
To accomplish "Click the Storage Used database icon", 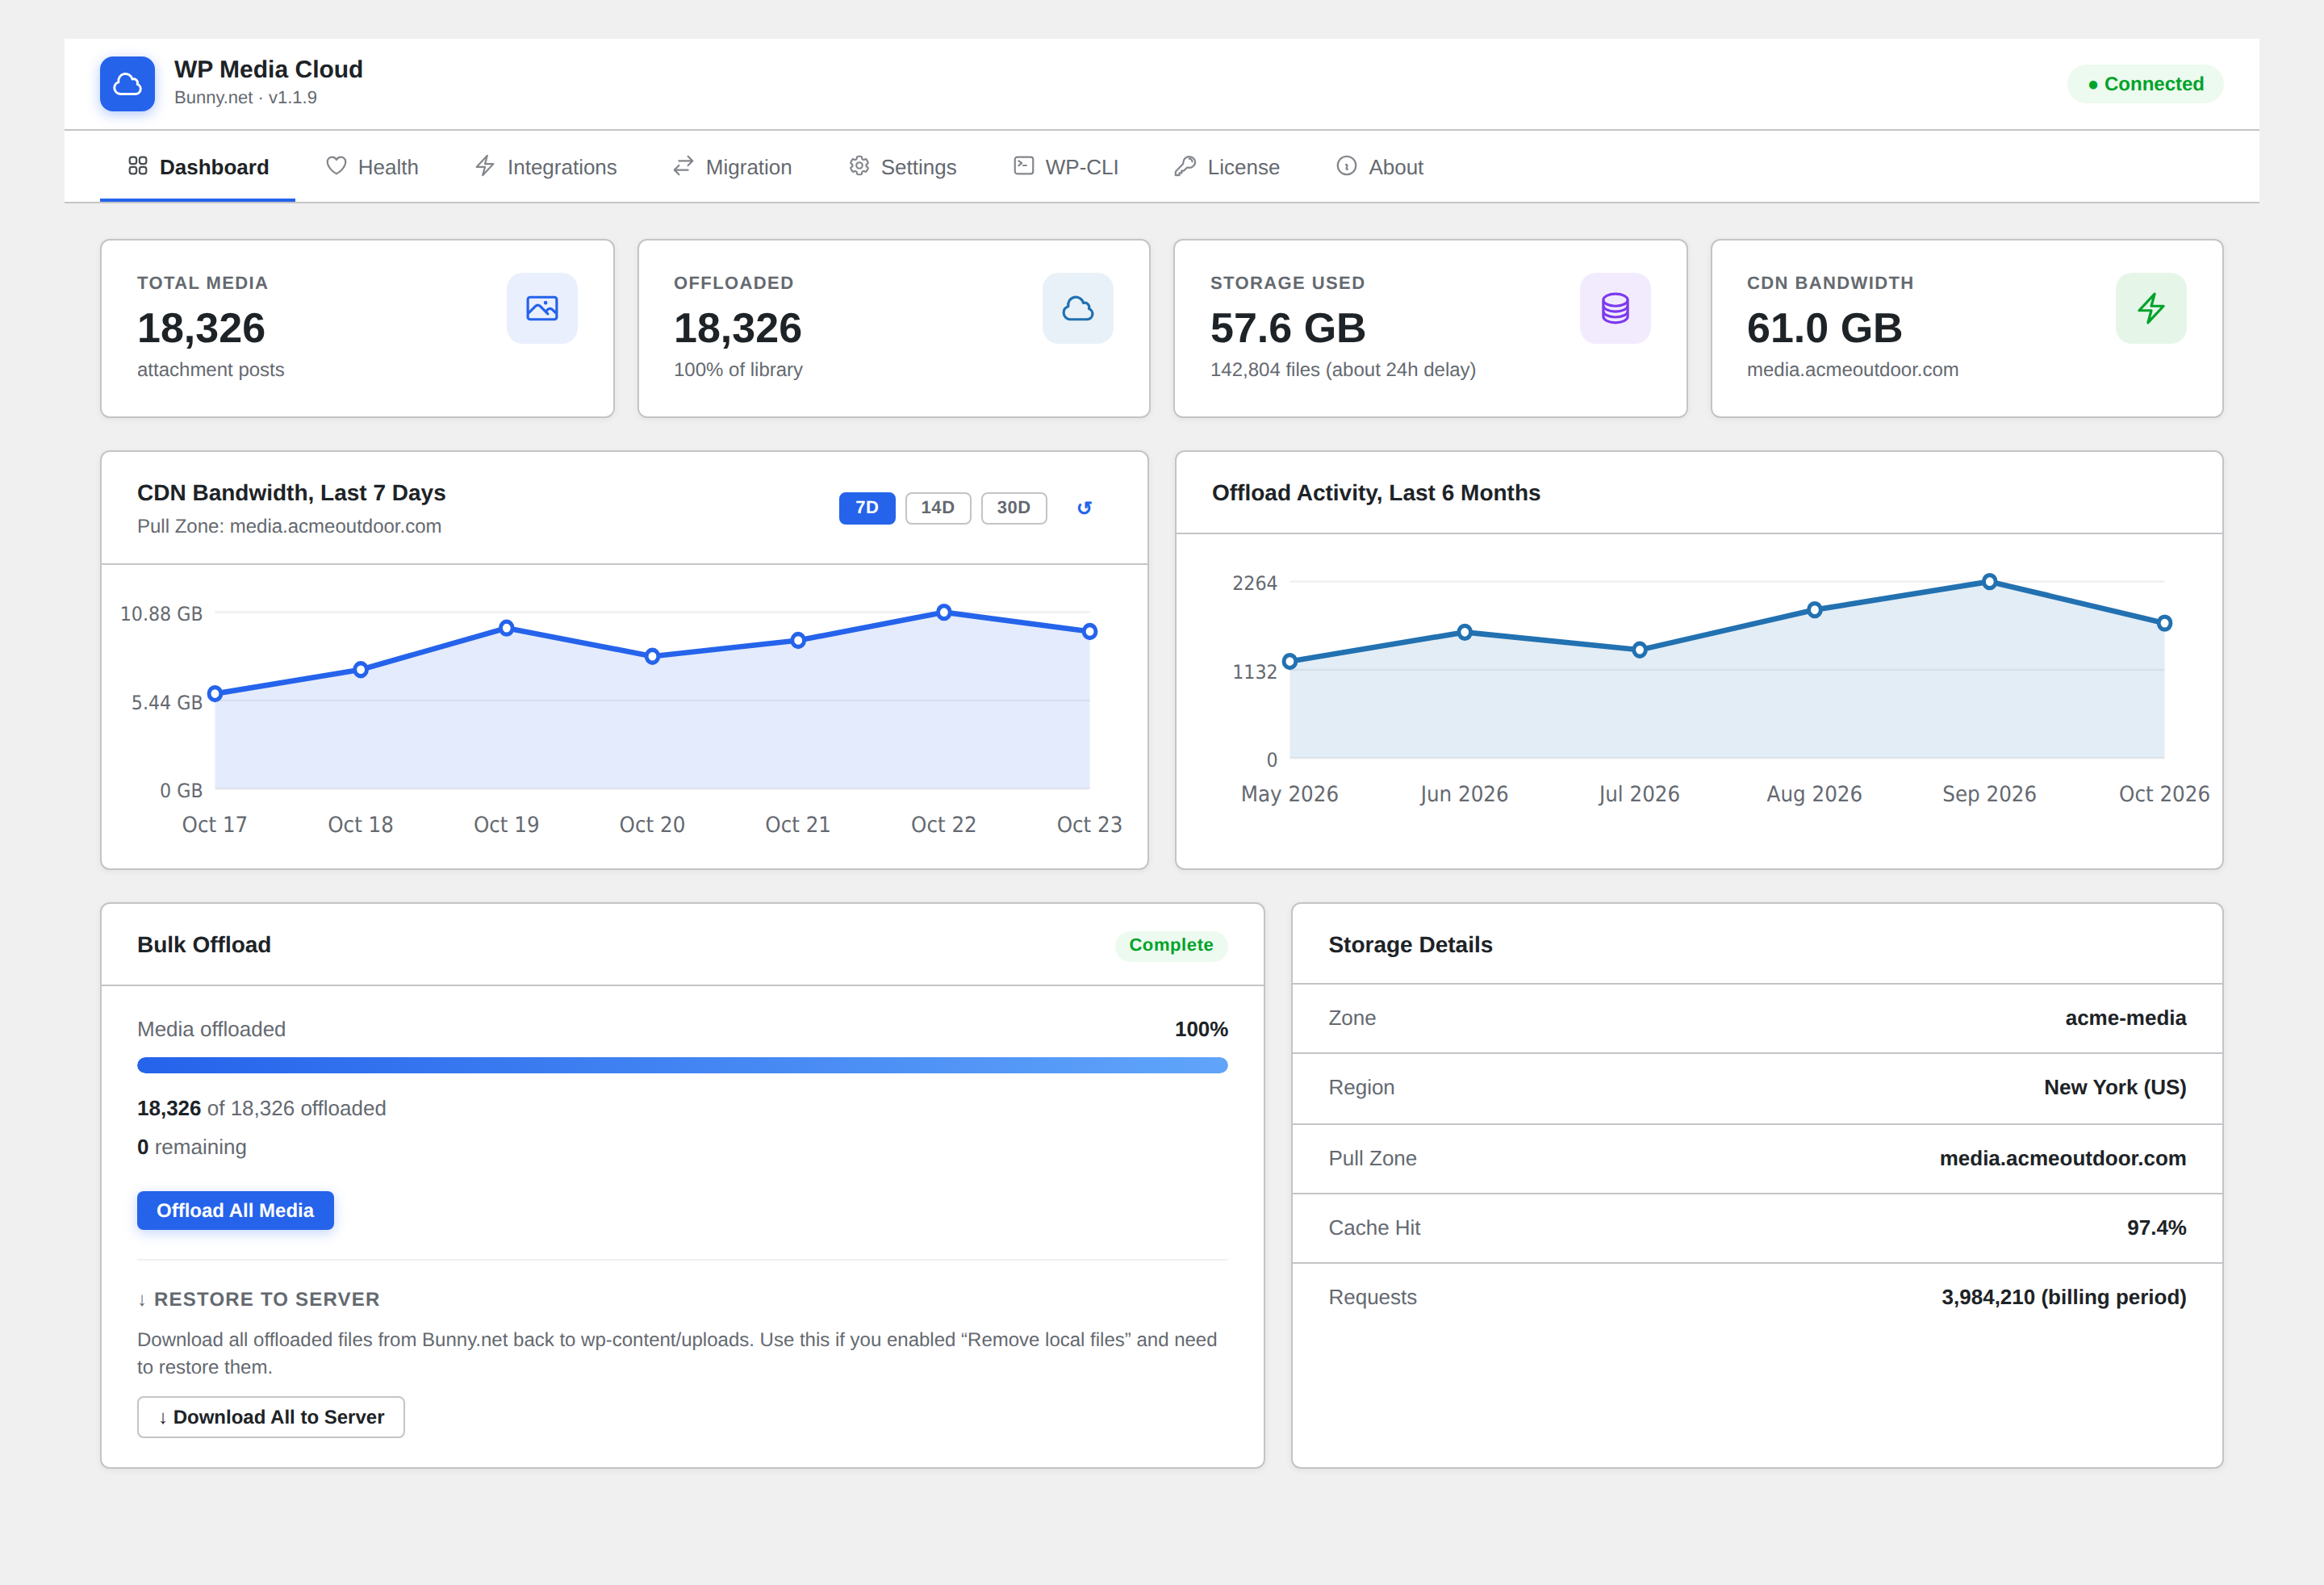I will tap(1615, 308).
